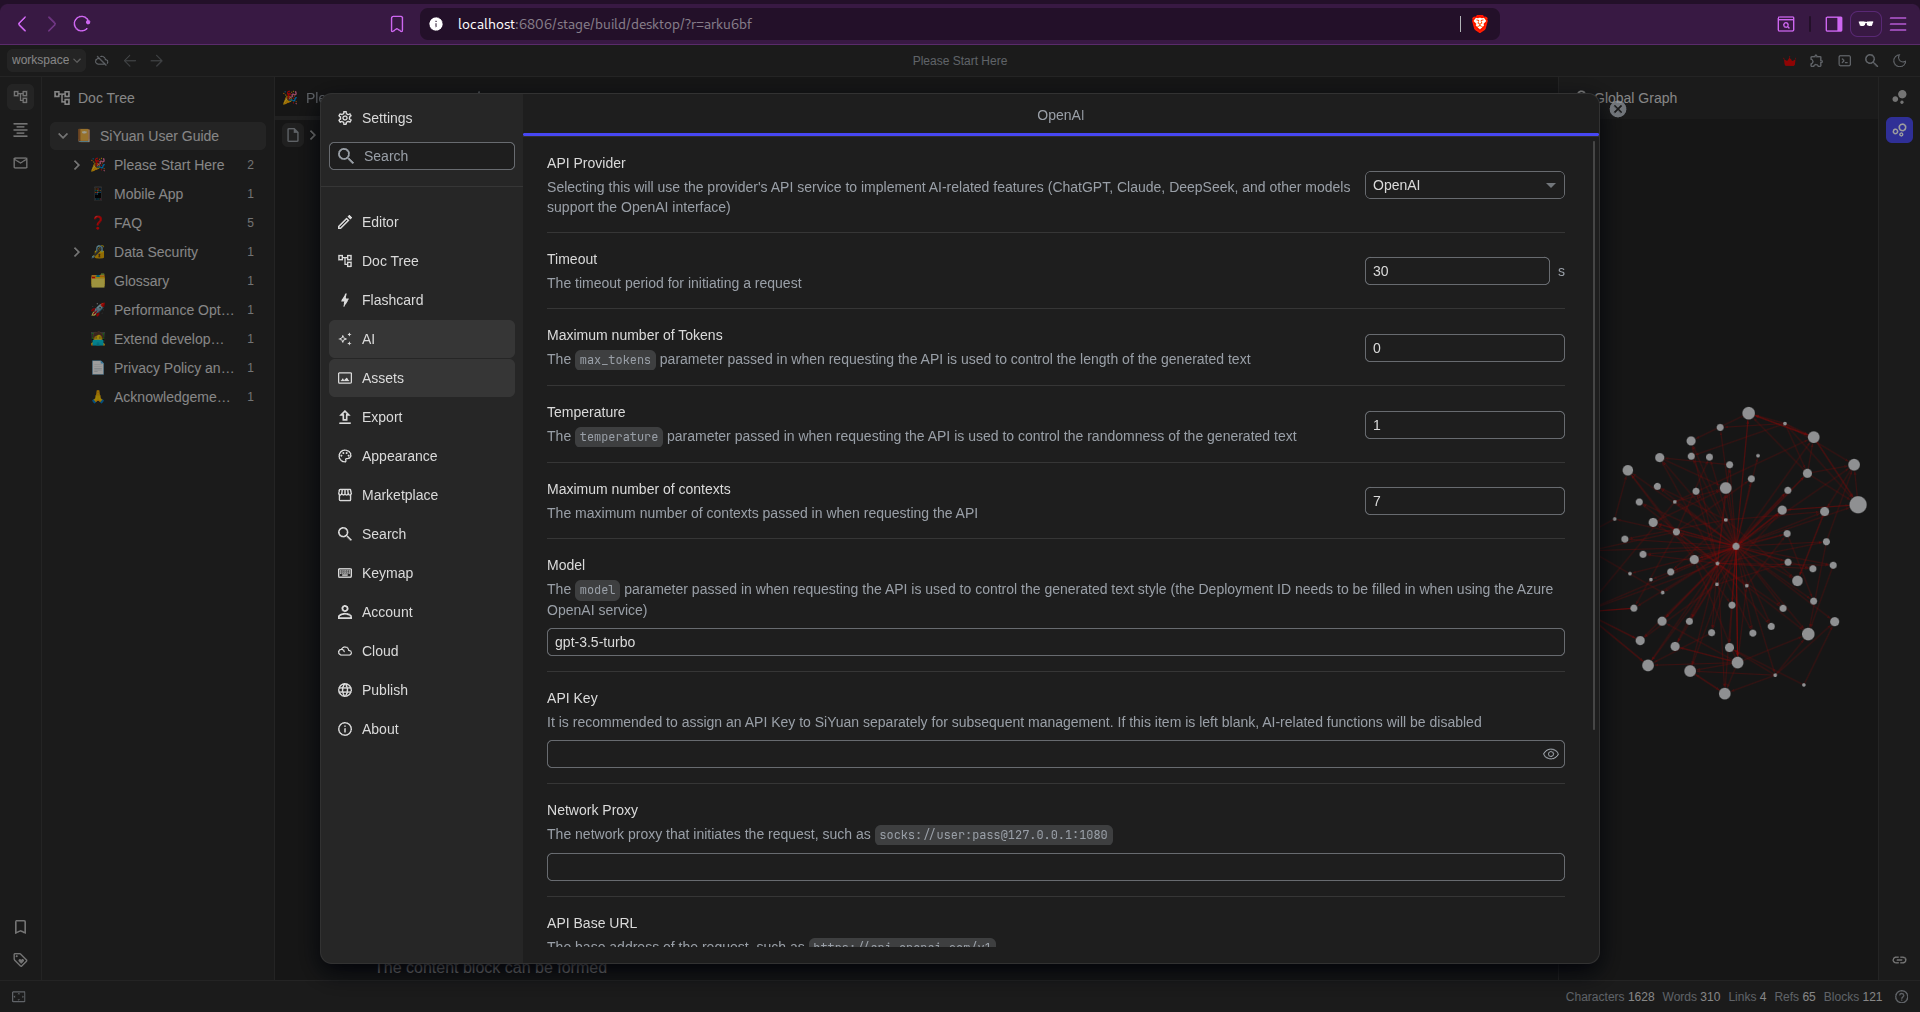Focus the Settings search box
Screen dimensions: 1920x1012
[x=422, y=156]
